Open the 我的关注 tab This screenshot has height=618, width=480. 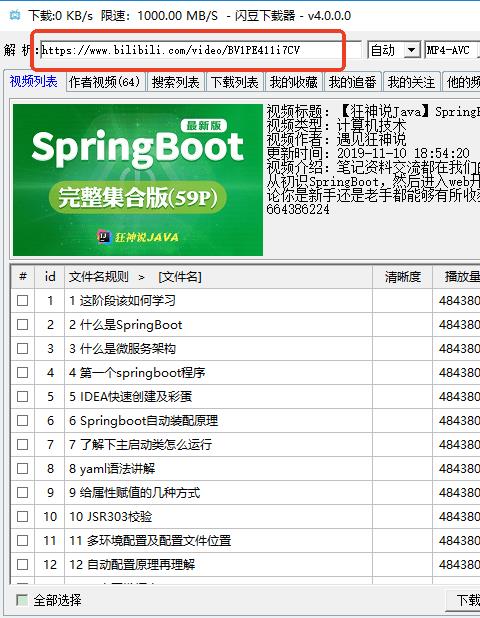click(x=412, y=82)
